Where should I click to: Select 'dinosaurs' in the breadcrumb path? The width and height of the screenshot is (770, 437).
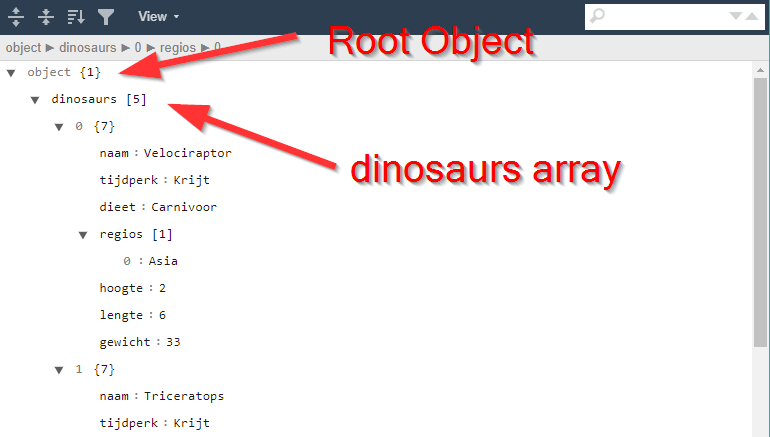[x=87, y=48]
